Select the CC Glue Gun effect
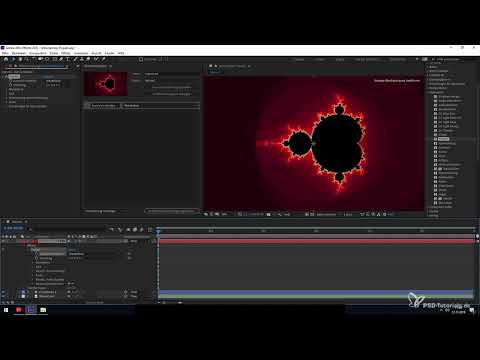The image size is (480, 360). pos(447,114)
